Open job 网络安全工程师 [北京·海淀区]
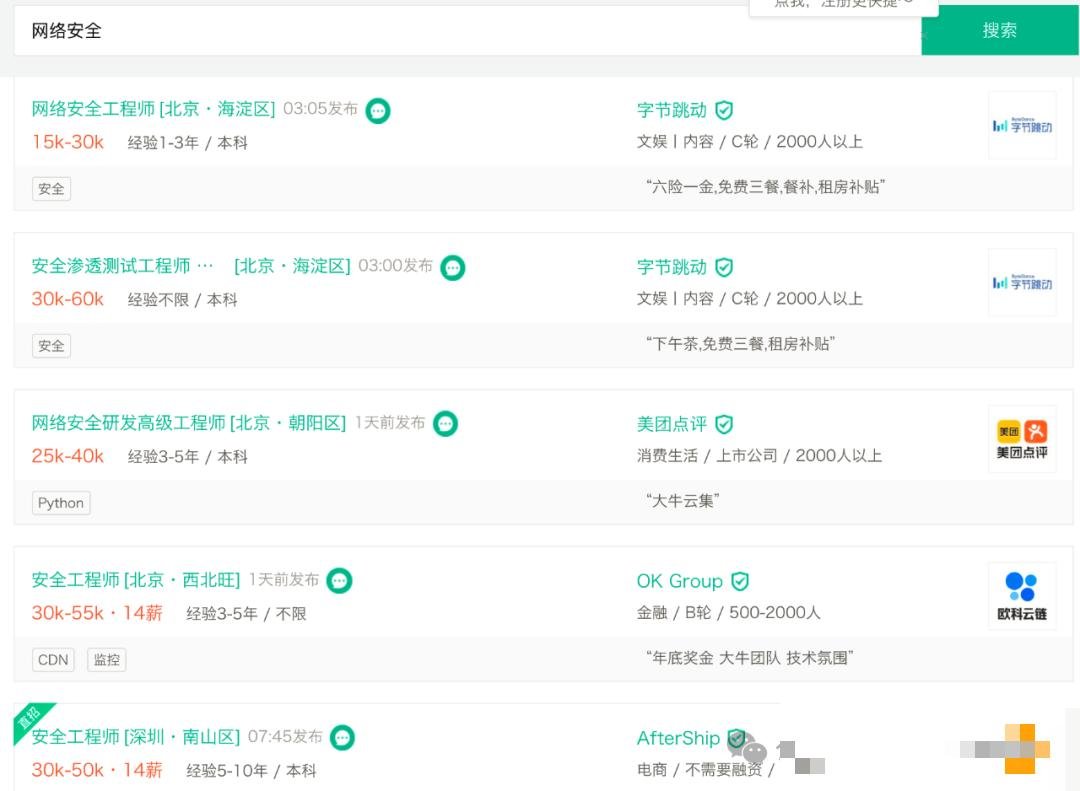Viewport: 1080px width, 791px height. (x=153, y=109)
